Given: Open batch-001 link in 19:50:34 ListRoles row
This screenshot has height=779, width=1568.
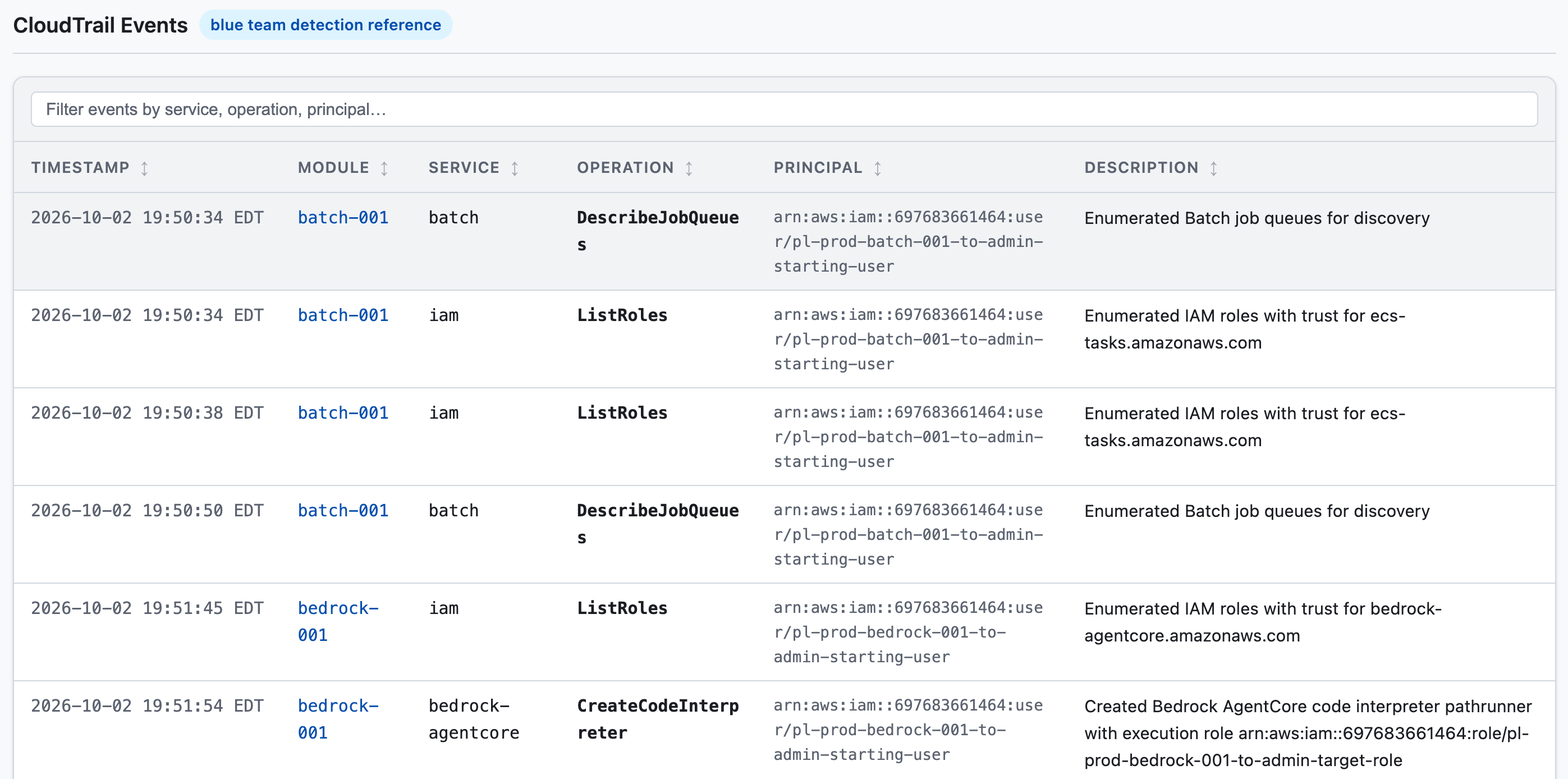Looking at the screenshot, I should point(343,315).
